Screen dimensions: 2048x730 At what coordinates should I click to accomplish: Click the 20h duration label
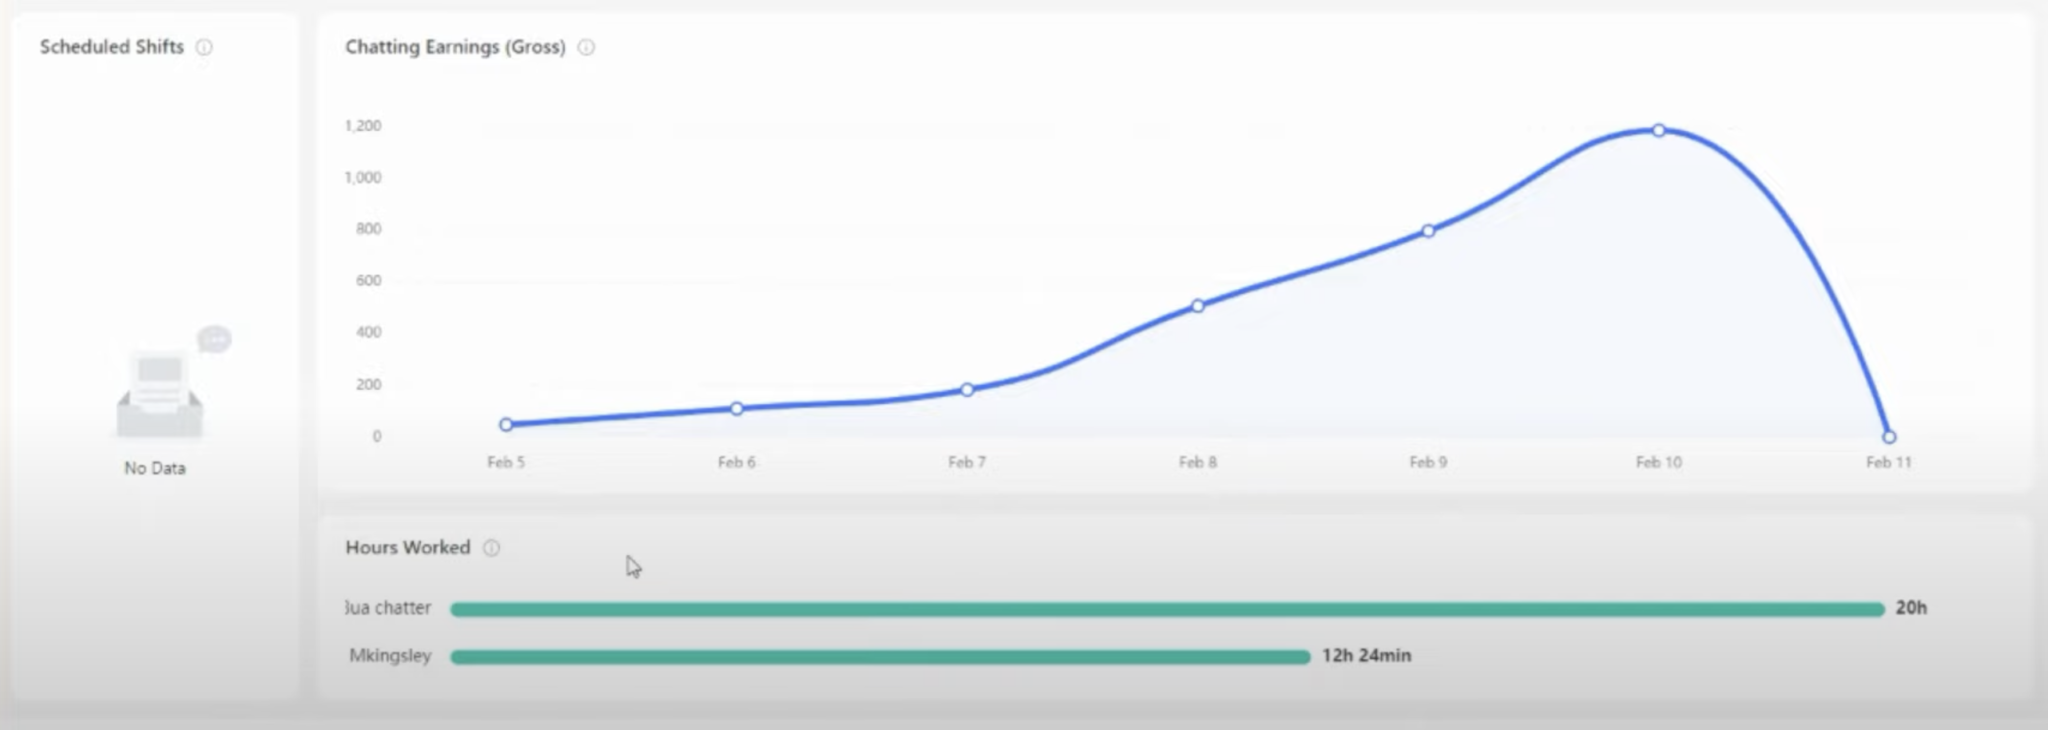(x=1911, y=608)
